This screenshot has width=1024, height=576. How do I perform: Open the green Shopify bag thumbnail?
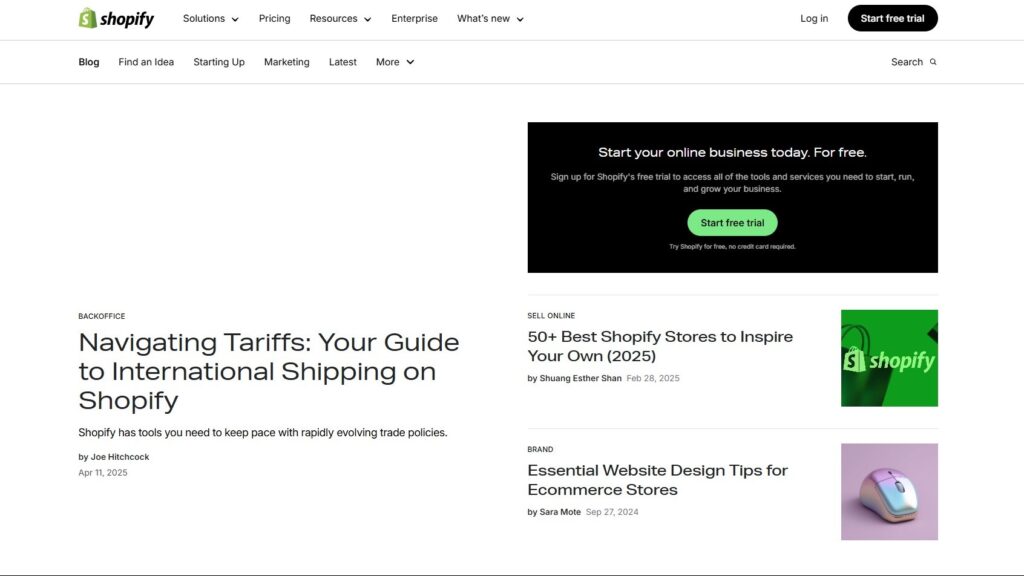pyautogui.click(x=889, y=358)
